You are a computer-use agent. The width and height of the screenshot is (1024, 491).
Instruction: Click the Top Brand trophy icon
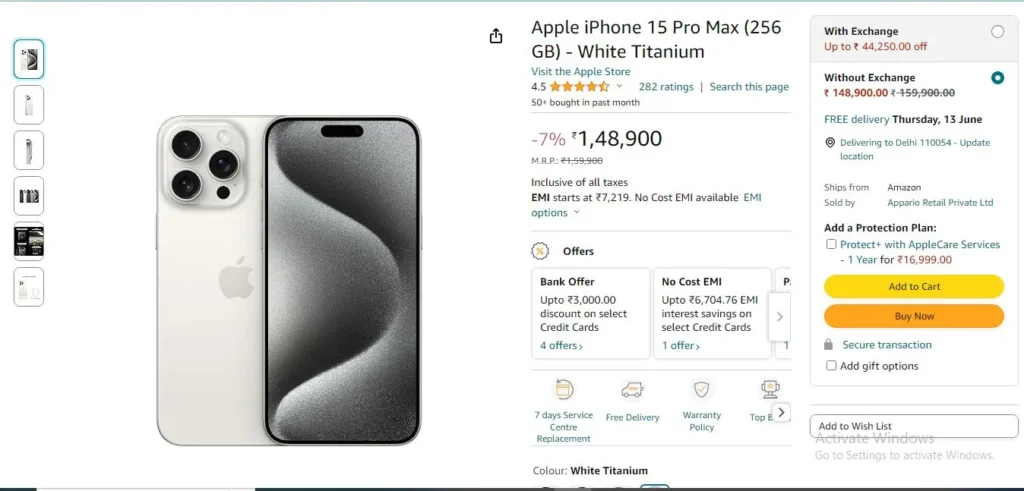(770, 390)
